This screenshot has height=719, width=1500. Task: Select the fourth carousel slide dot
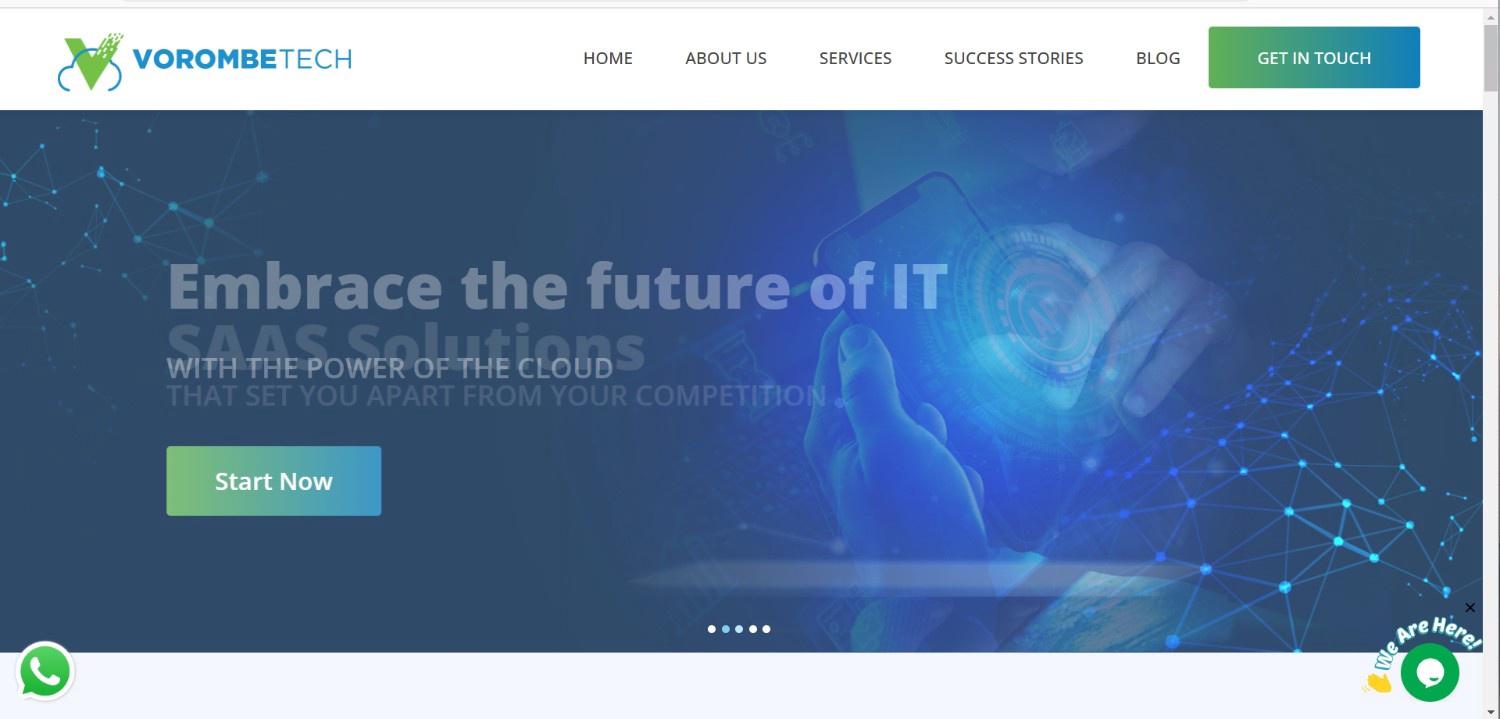(753, 629)
